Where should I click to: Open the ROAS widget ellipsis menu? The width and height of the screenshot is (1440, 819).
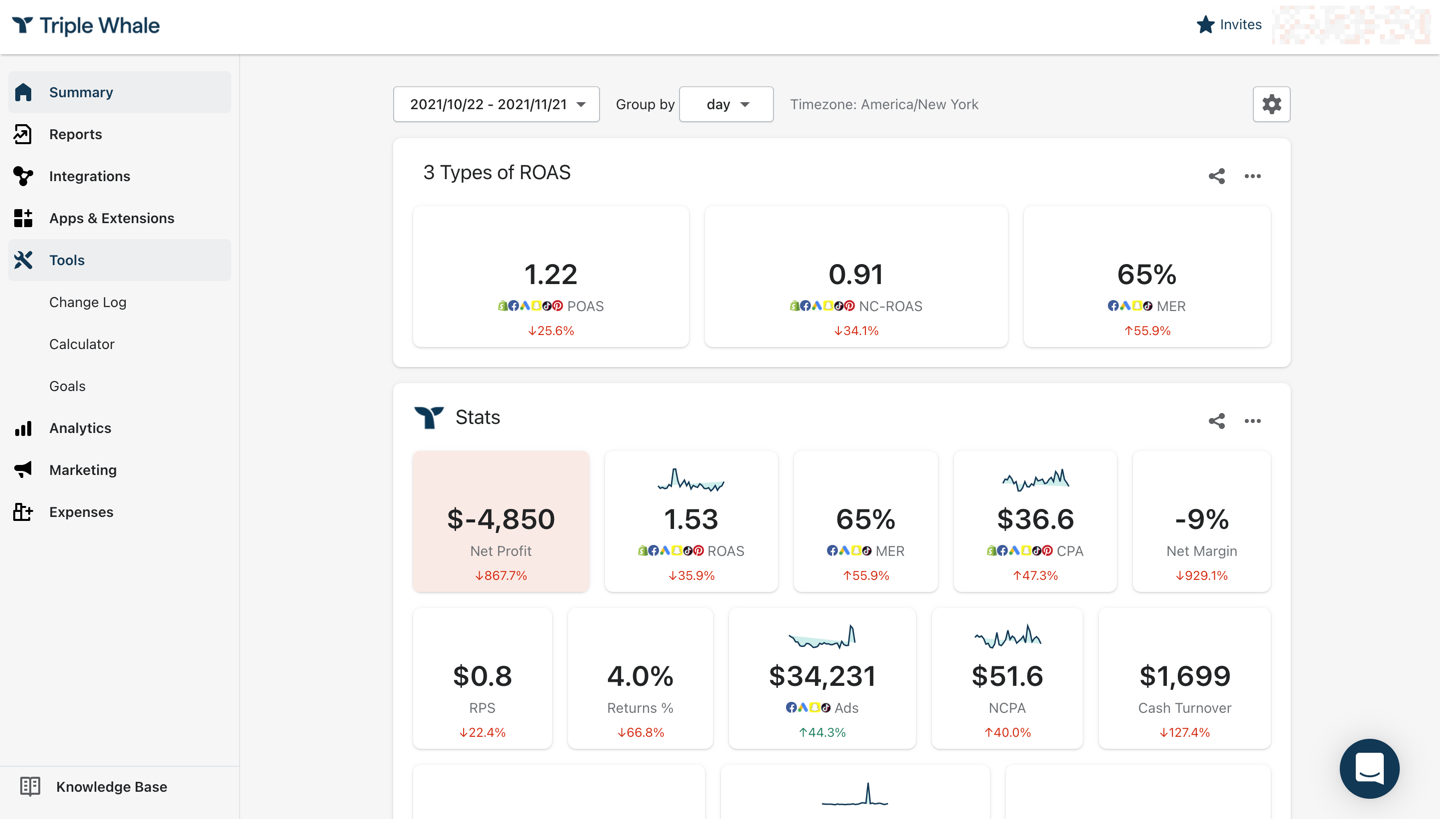(1252, 175)
